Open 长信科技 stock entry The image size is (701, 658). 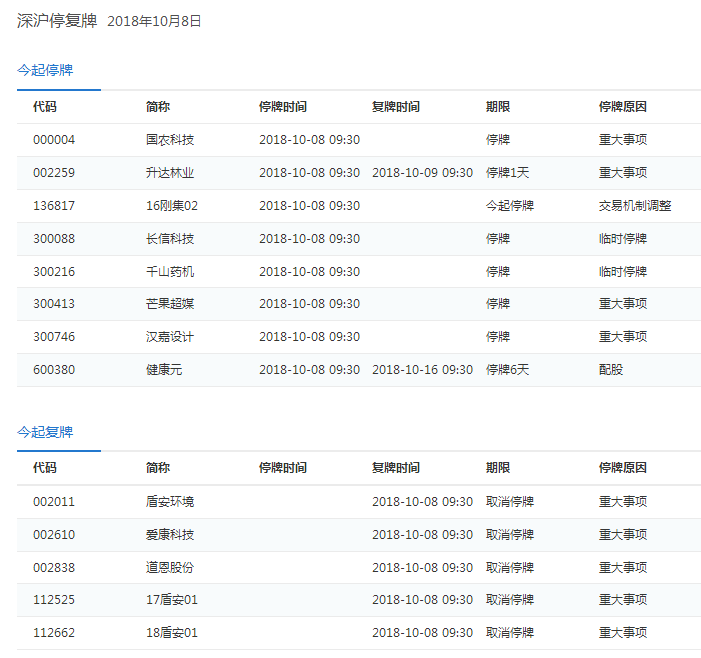170,239
